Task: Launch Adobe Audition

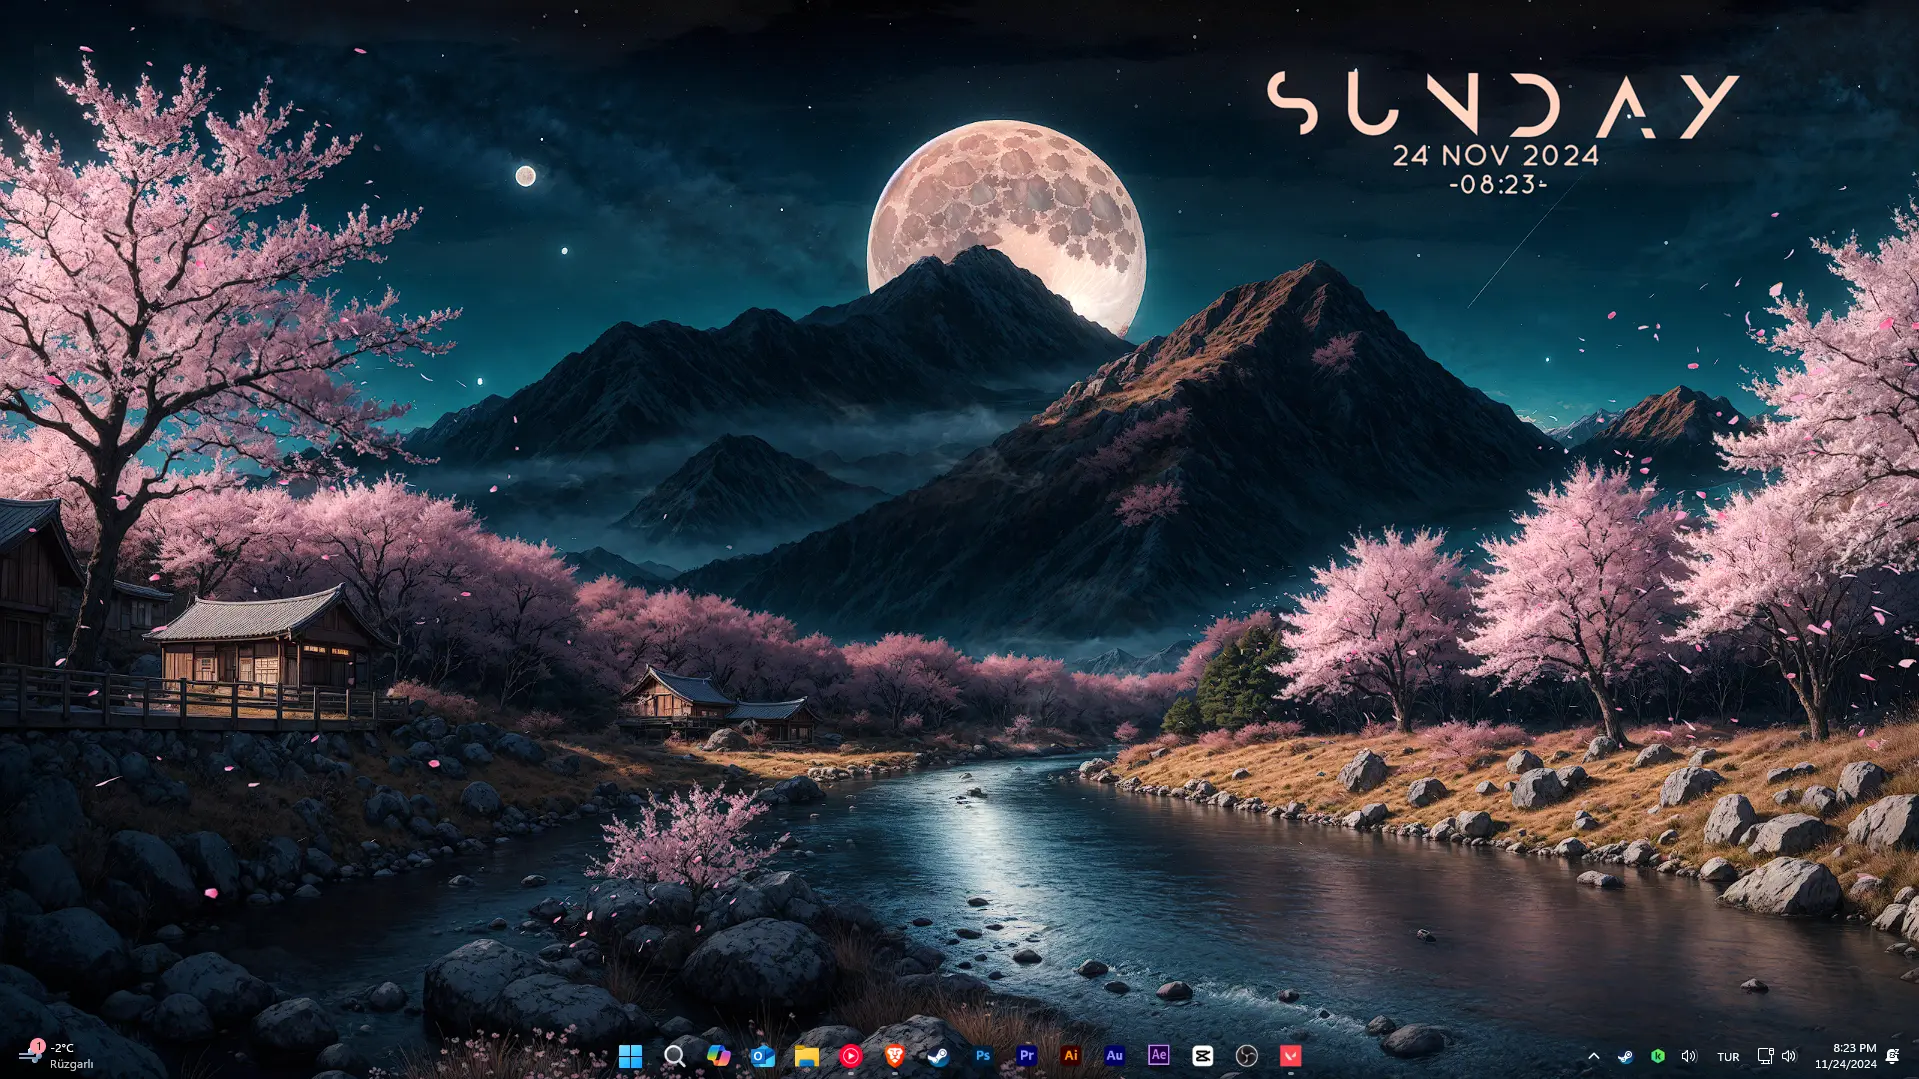Action: (1114, 1056)
